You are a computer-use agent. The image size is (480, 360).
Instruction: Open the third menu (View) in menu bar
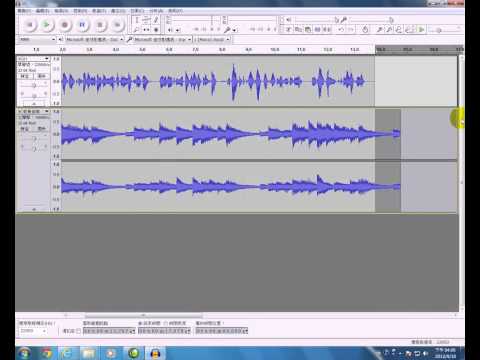pos(61,11)
